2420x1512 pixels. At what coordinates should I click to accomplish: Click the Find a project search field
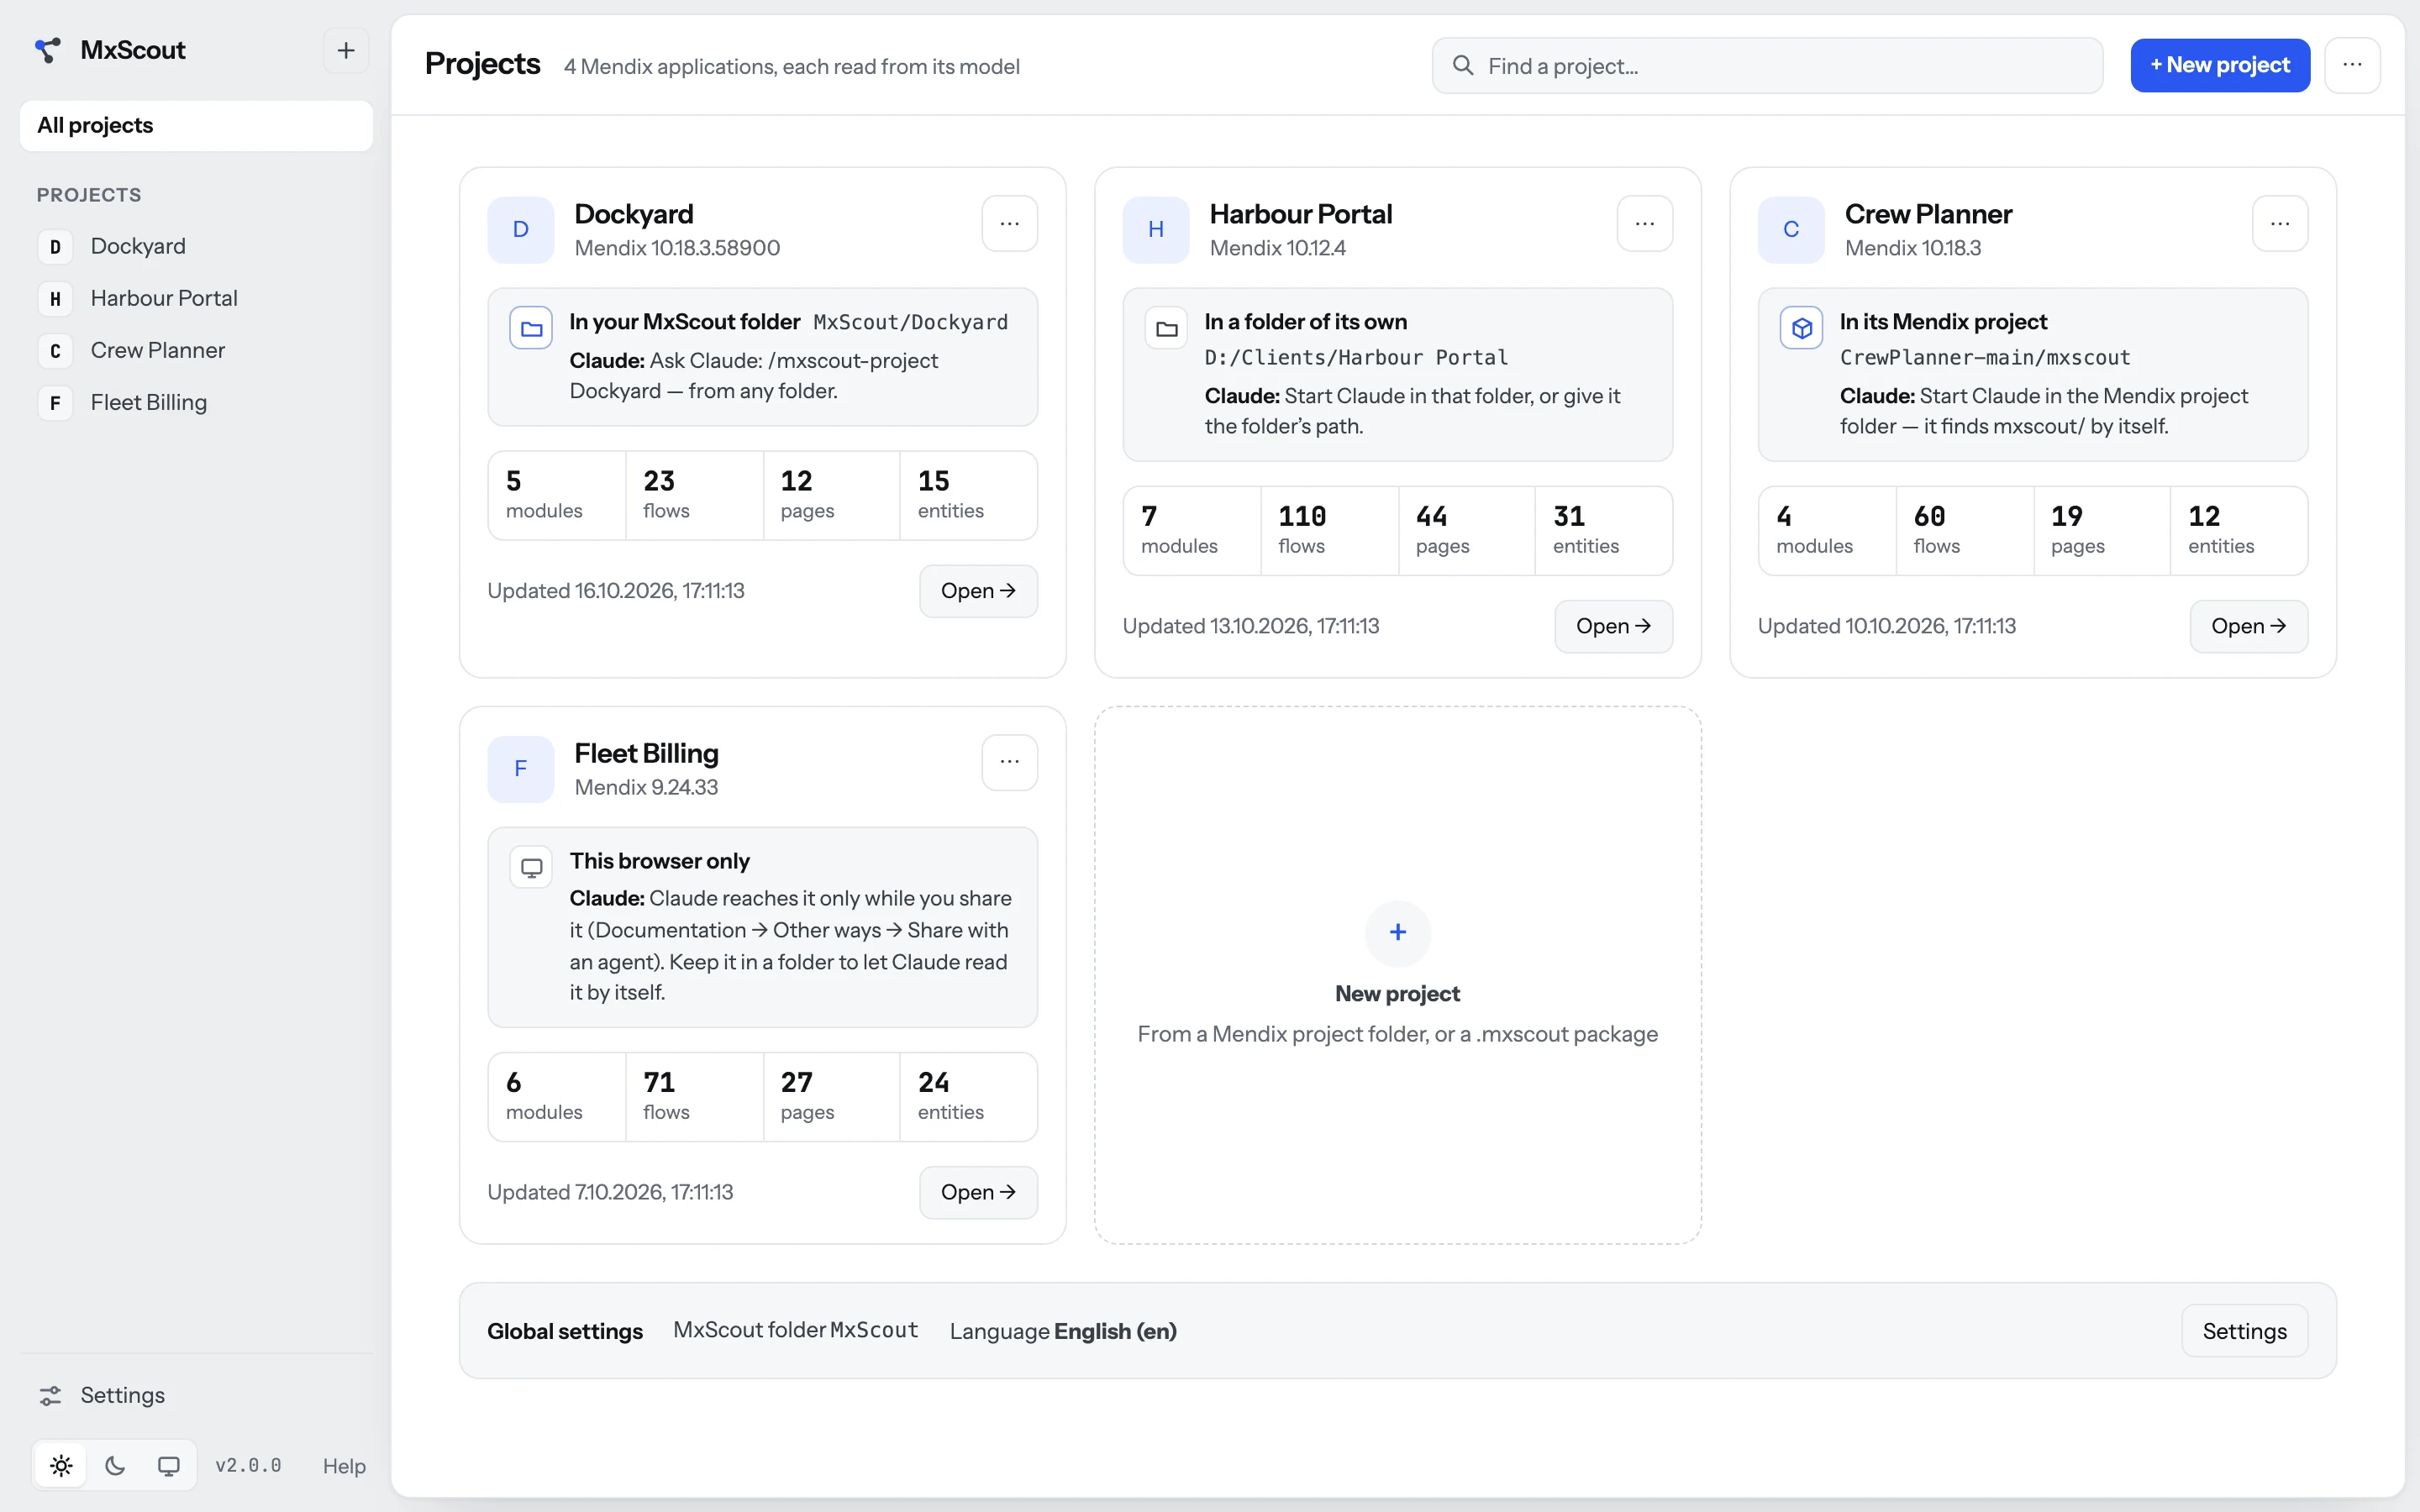pyautogui.click(x=1767, y=66)
